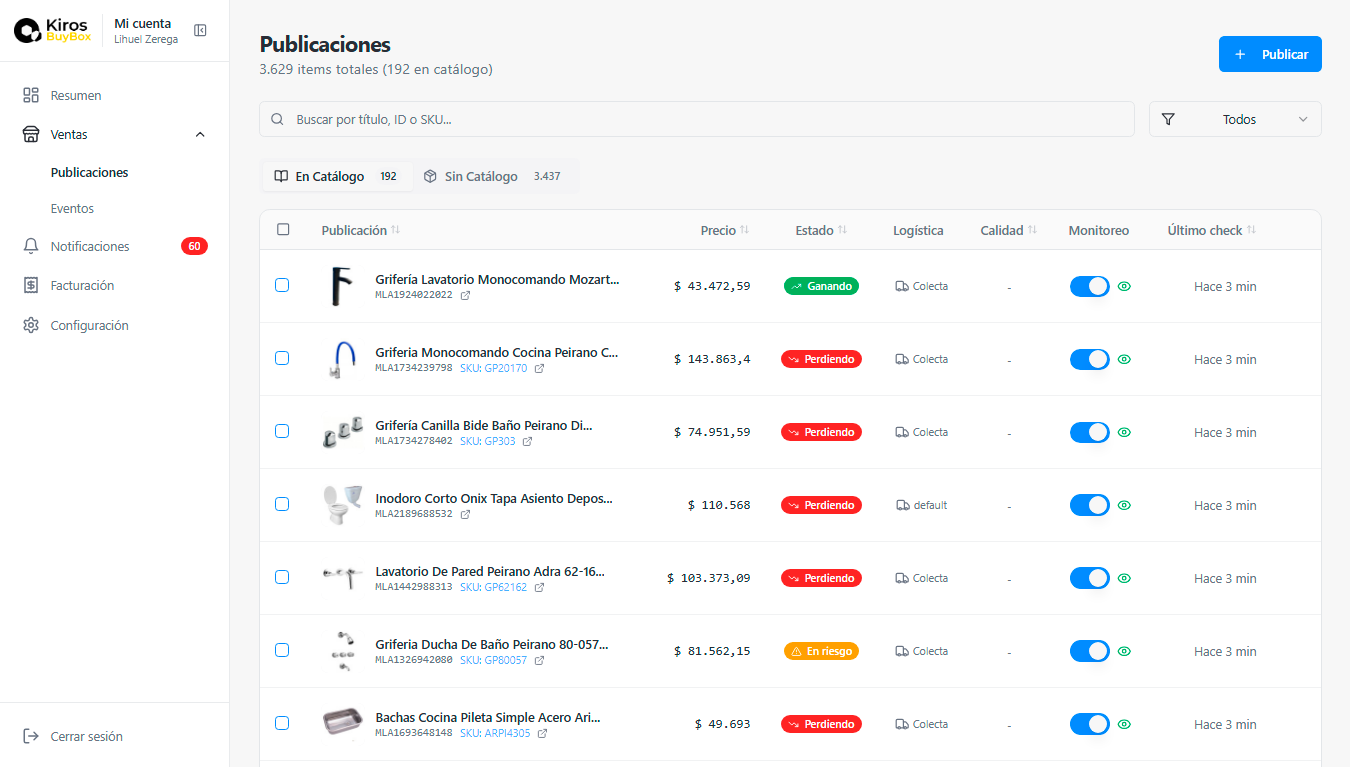Click the Facturación billing icon

31,286
